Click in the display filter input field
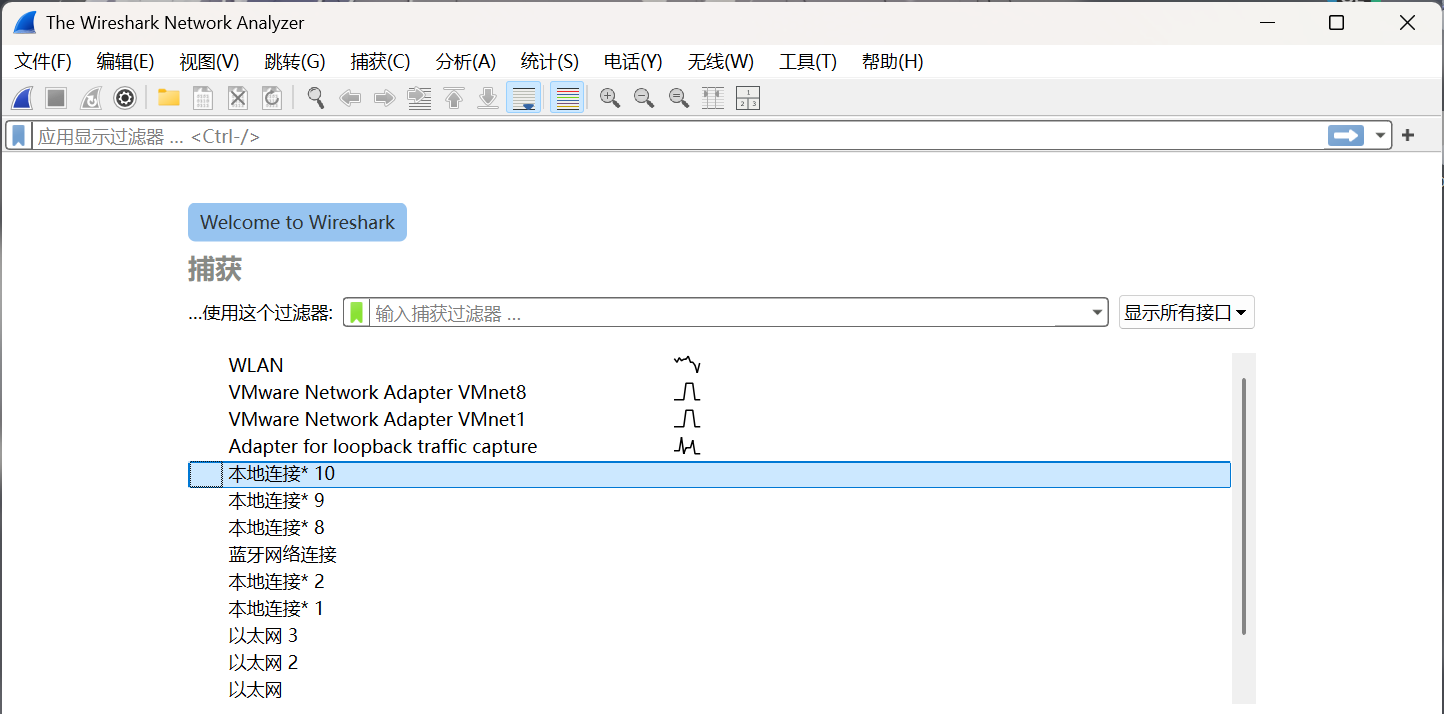The width and height of the screenshot is (1444, 714). point(678,136)
